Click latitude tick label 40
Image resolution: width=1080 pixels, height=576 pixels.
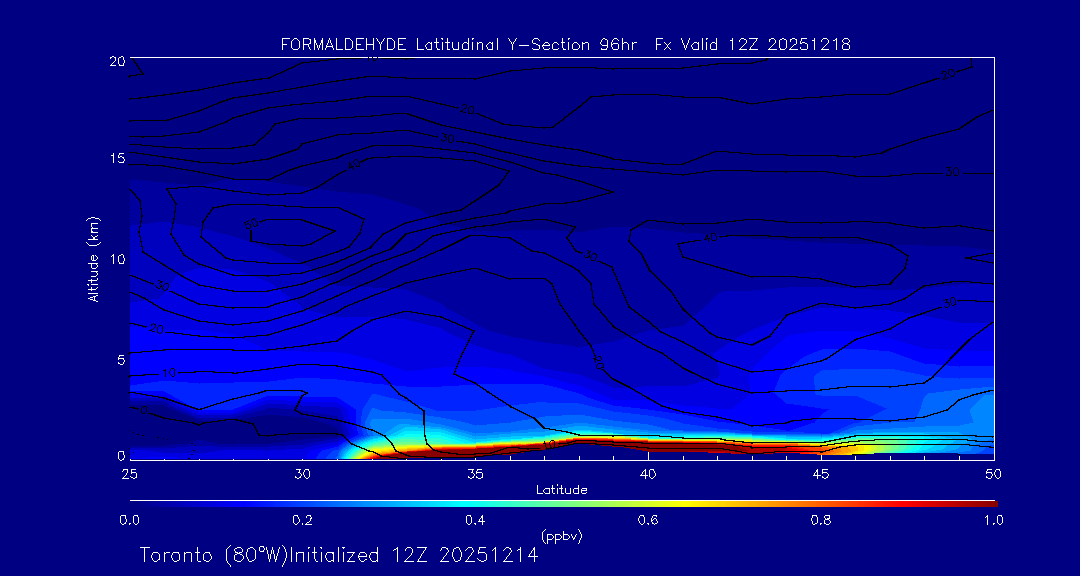coord(648,472)
